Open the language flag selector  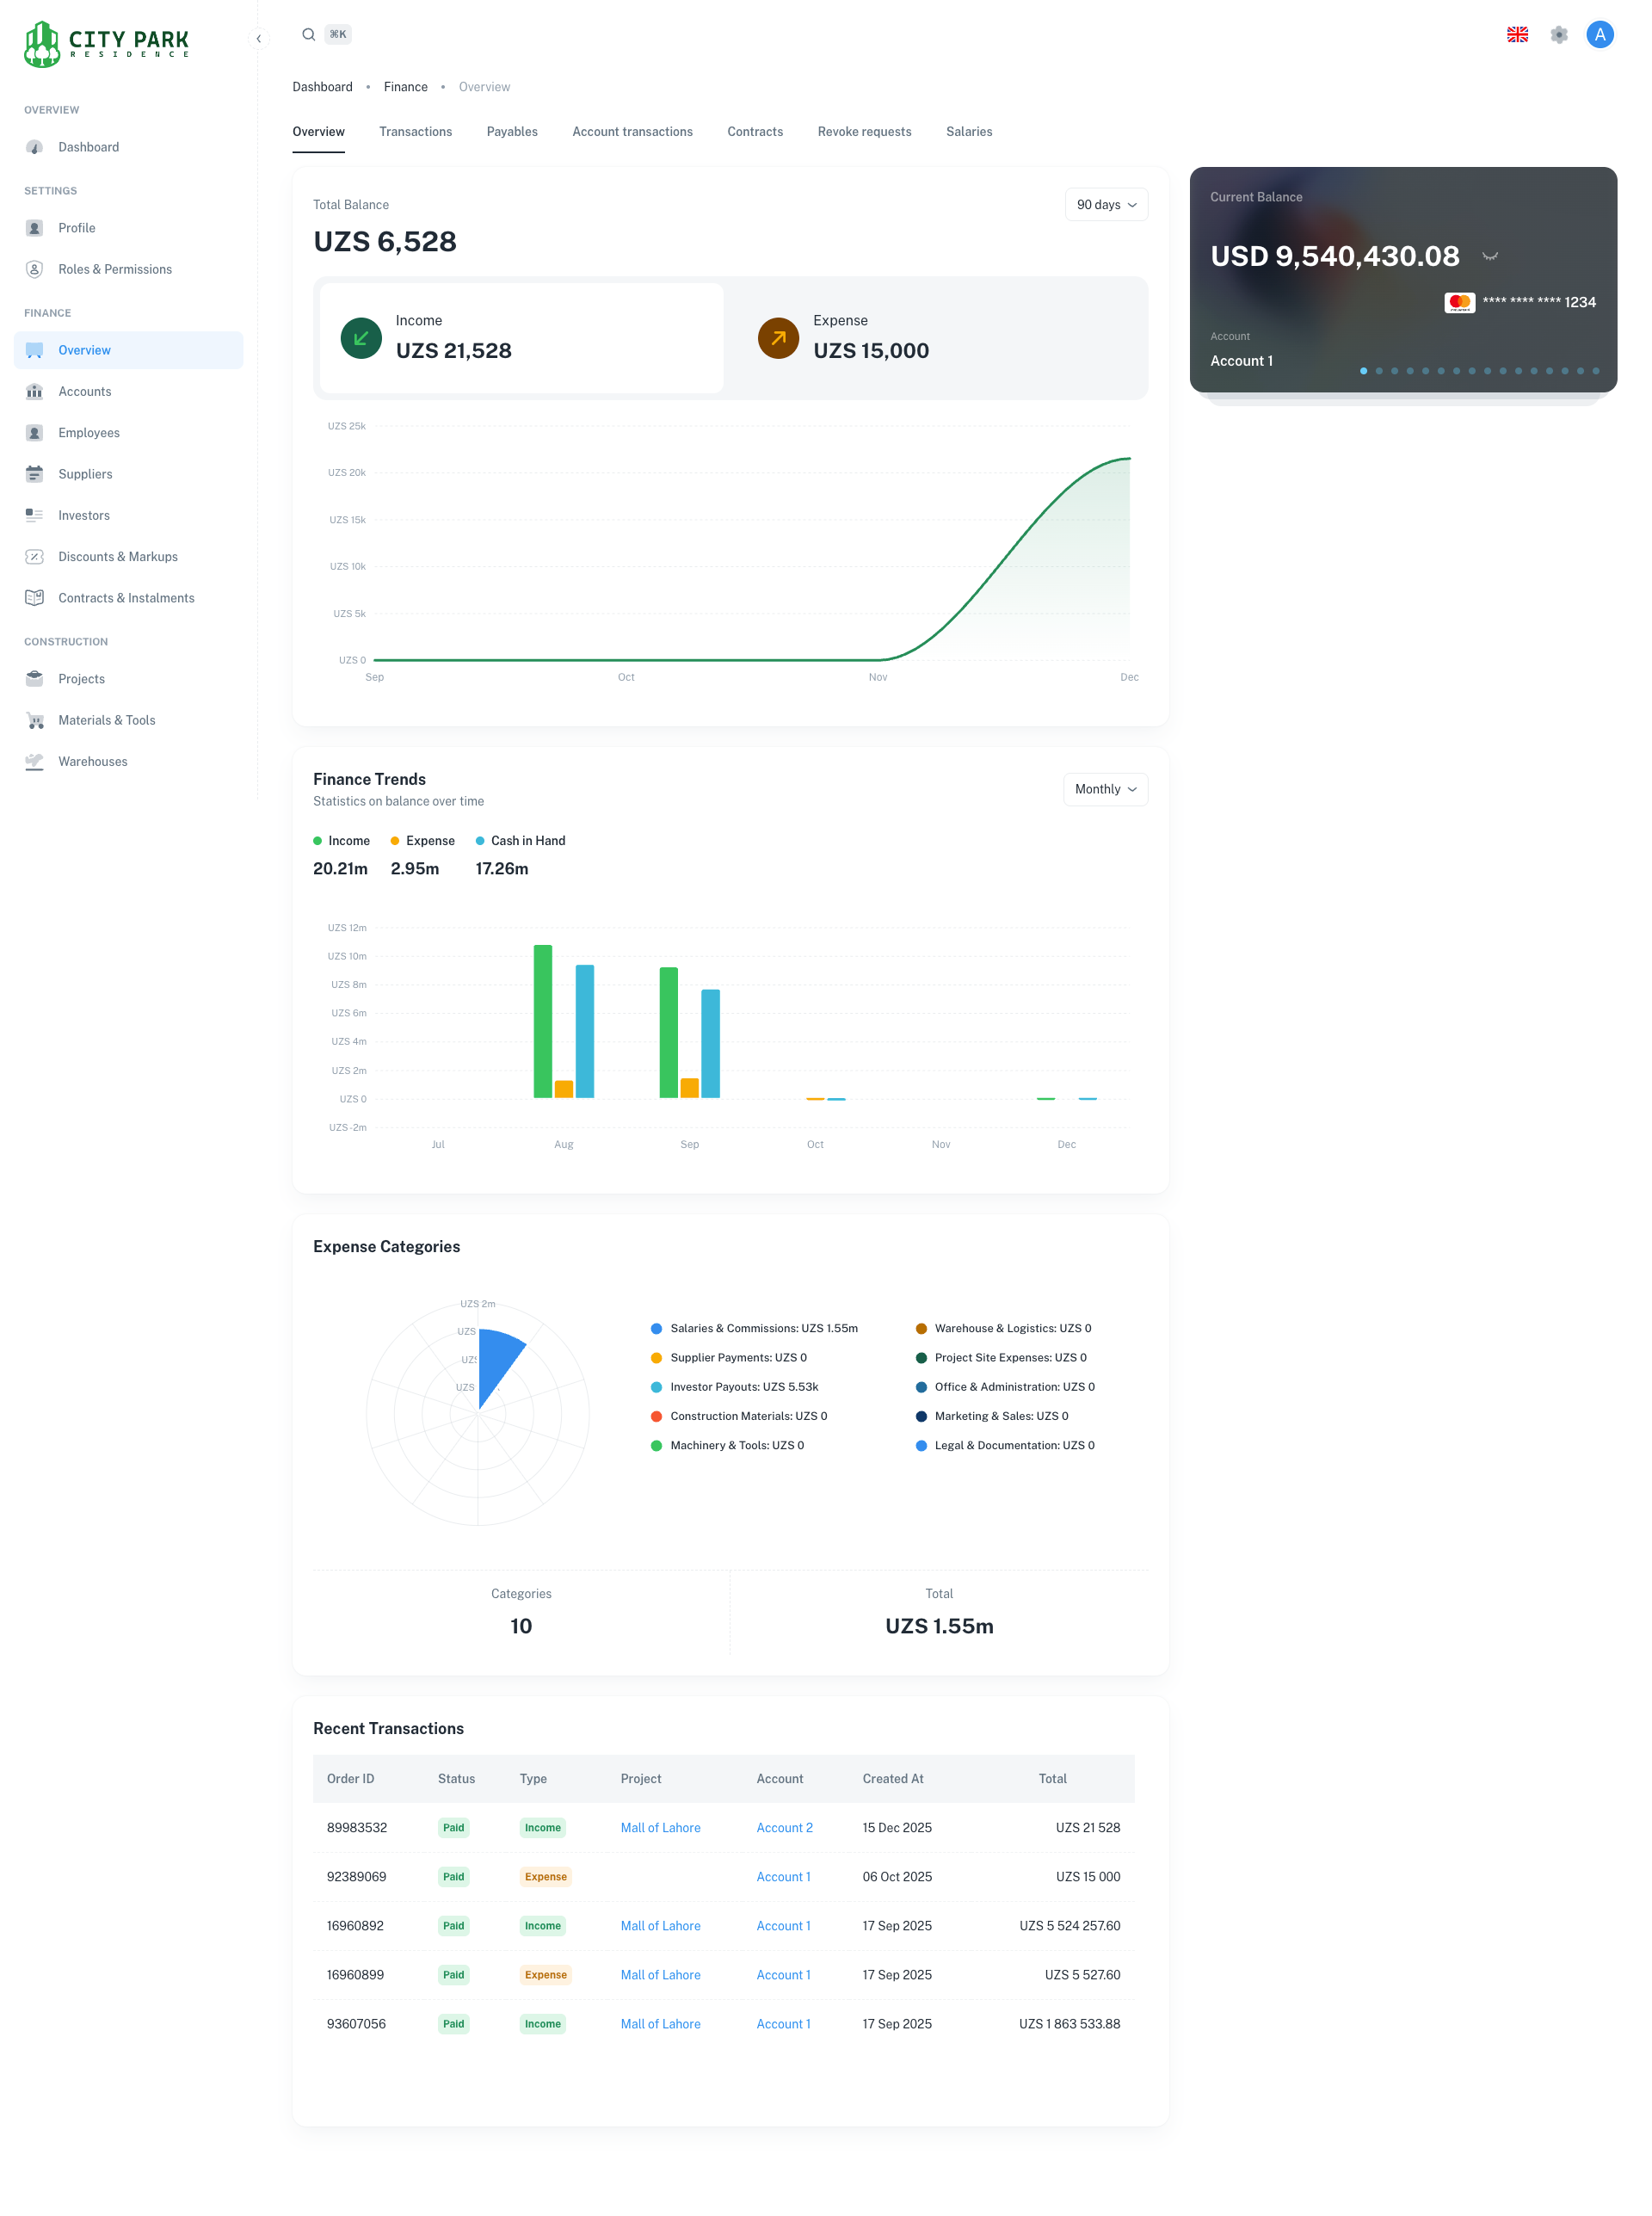(1517, 34)
